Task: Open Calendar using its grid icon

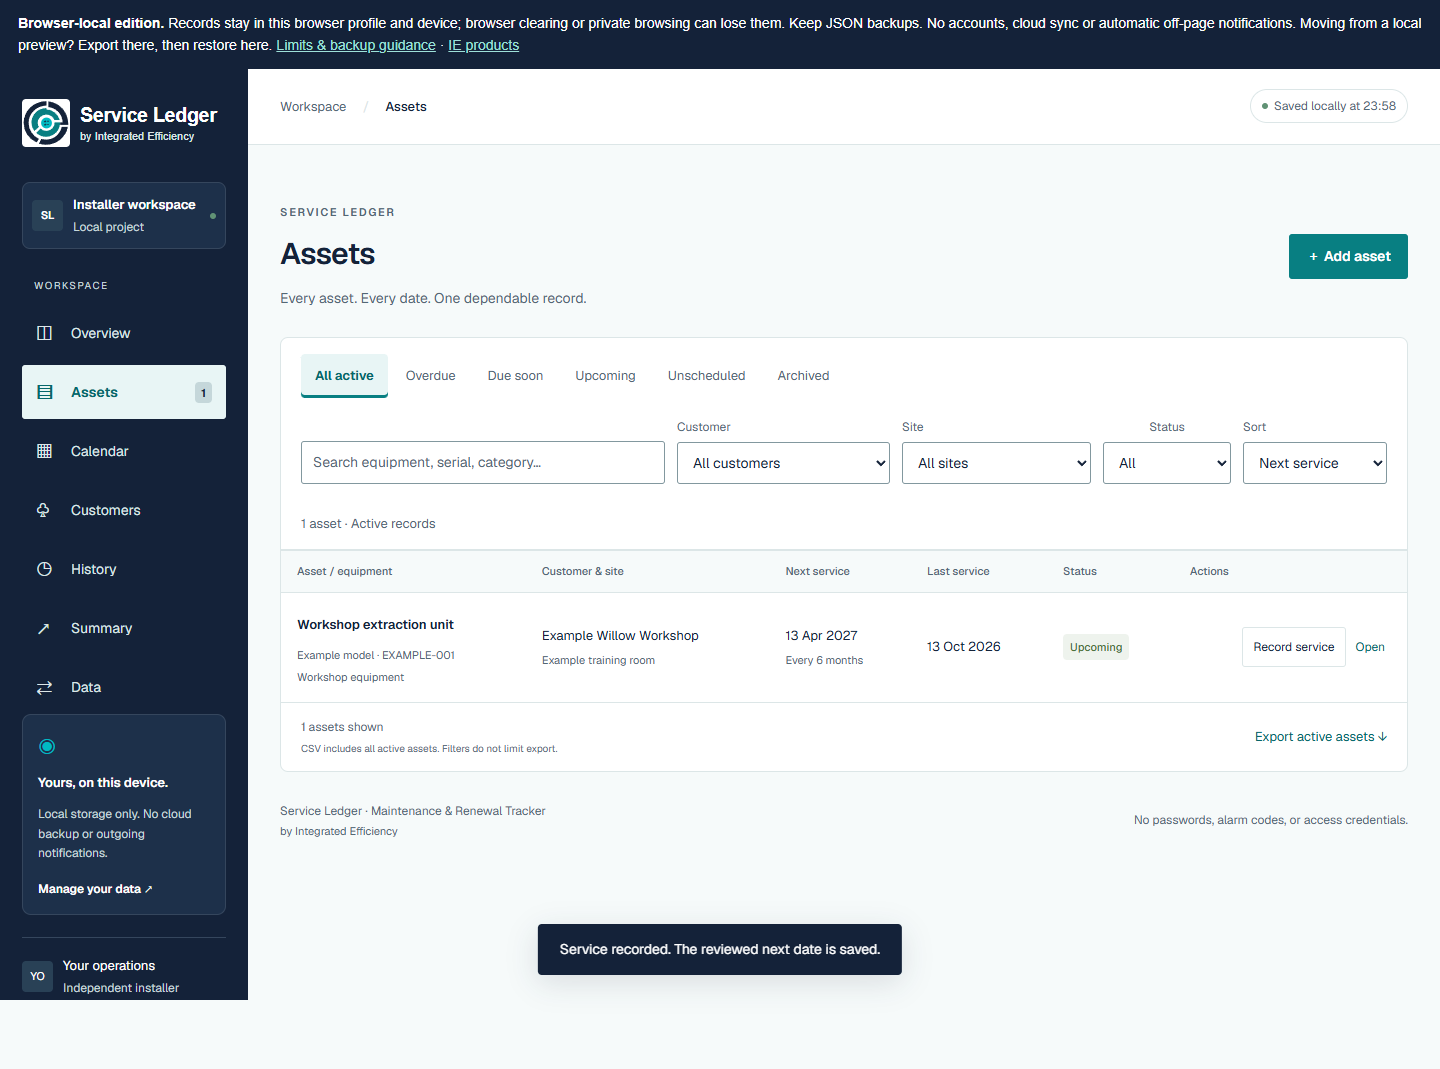Action: pos(44,451)
